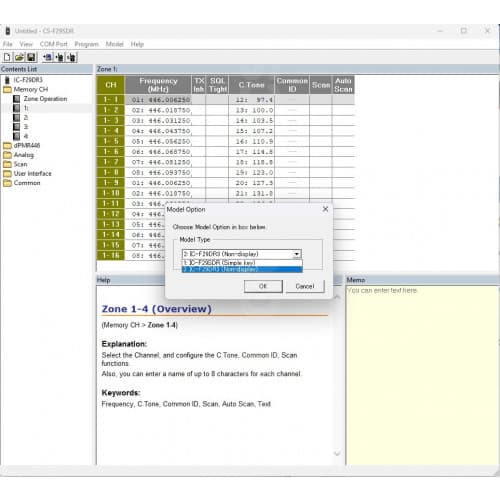Click the icon beside zone 2: in the tree
This screenshot has height=500, width=500.
(x=17, y=117)
